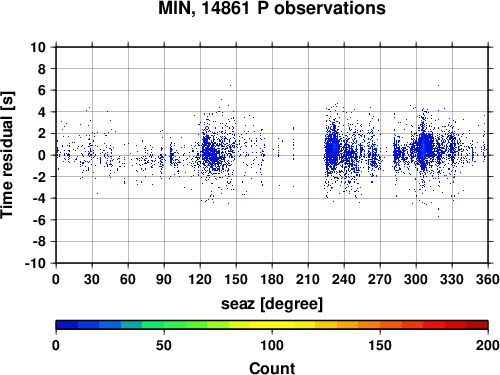Select the dark blue colorbar segment

tap(67, 325)
